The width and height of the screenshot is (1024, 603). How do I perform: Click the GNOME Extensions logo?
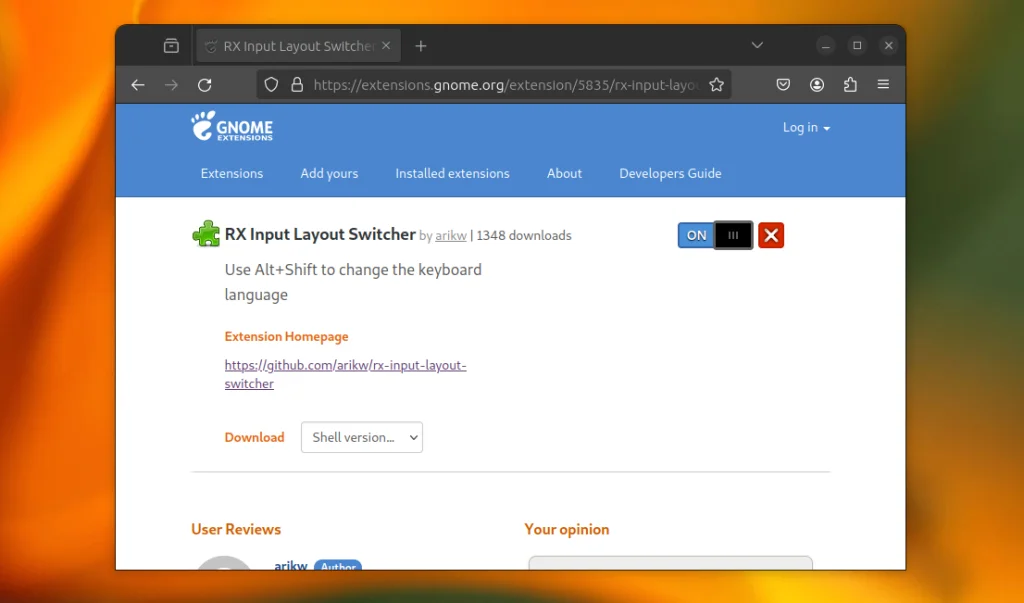232,127
